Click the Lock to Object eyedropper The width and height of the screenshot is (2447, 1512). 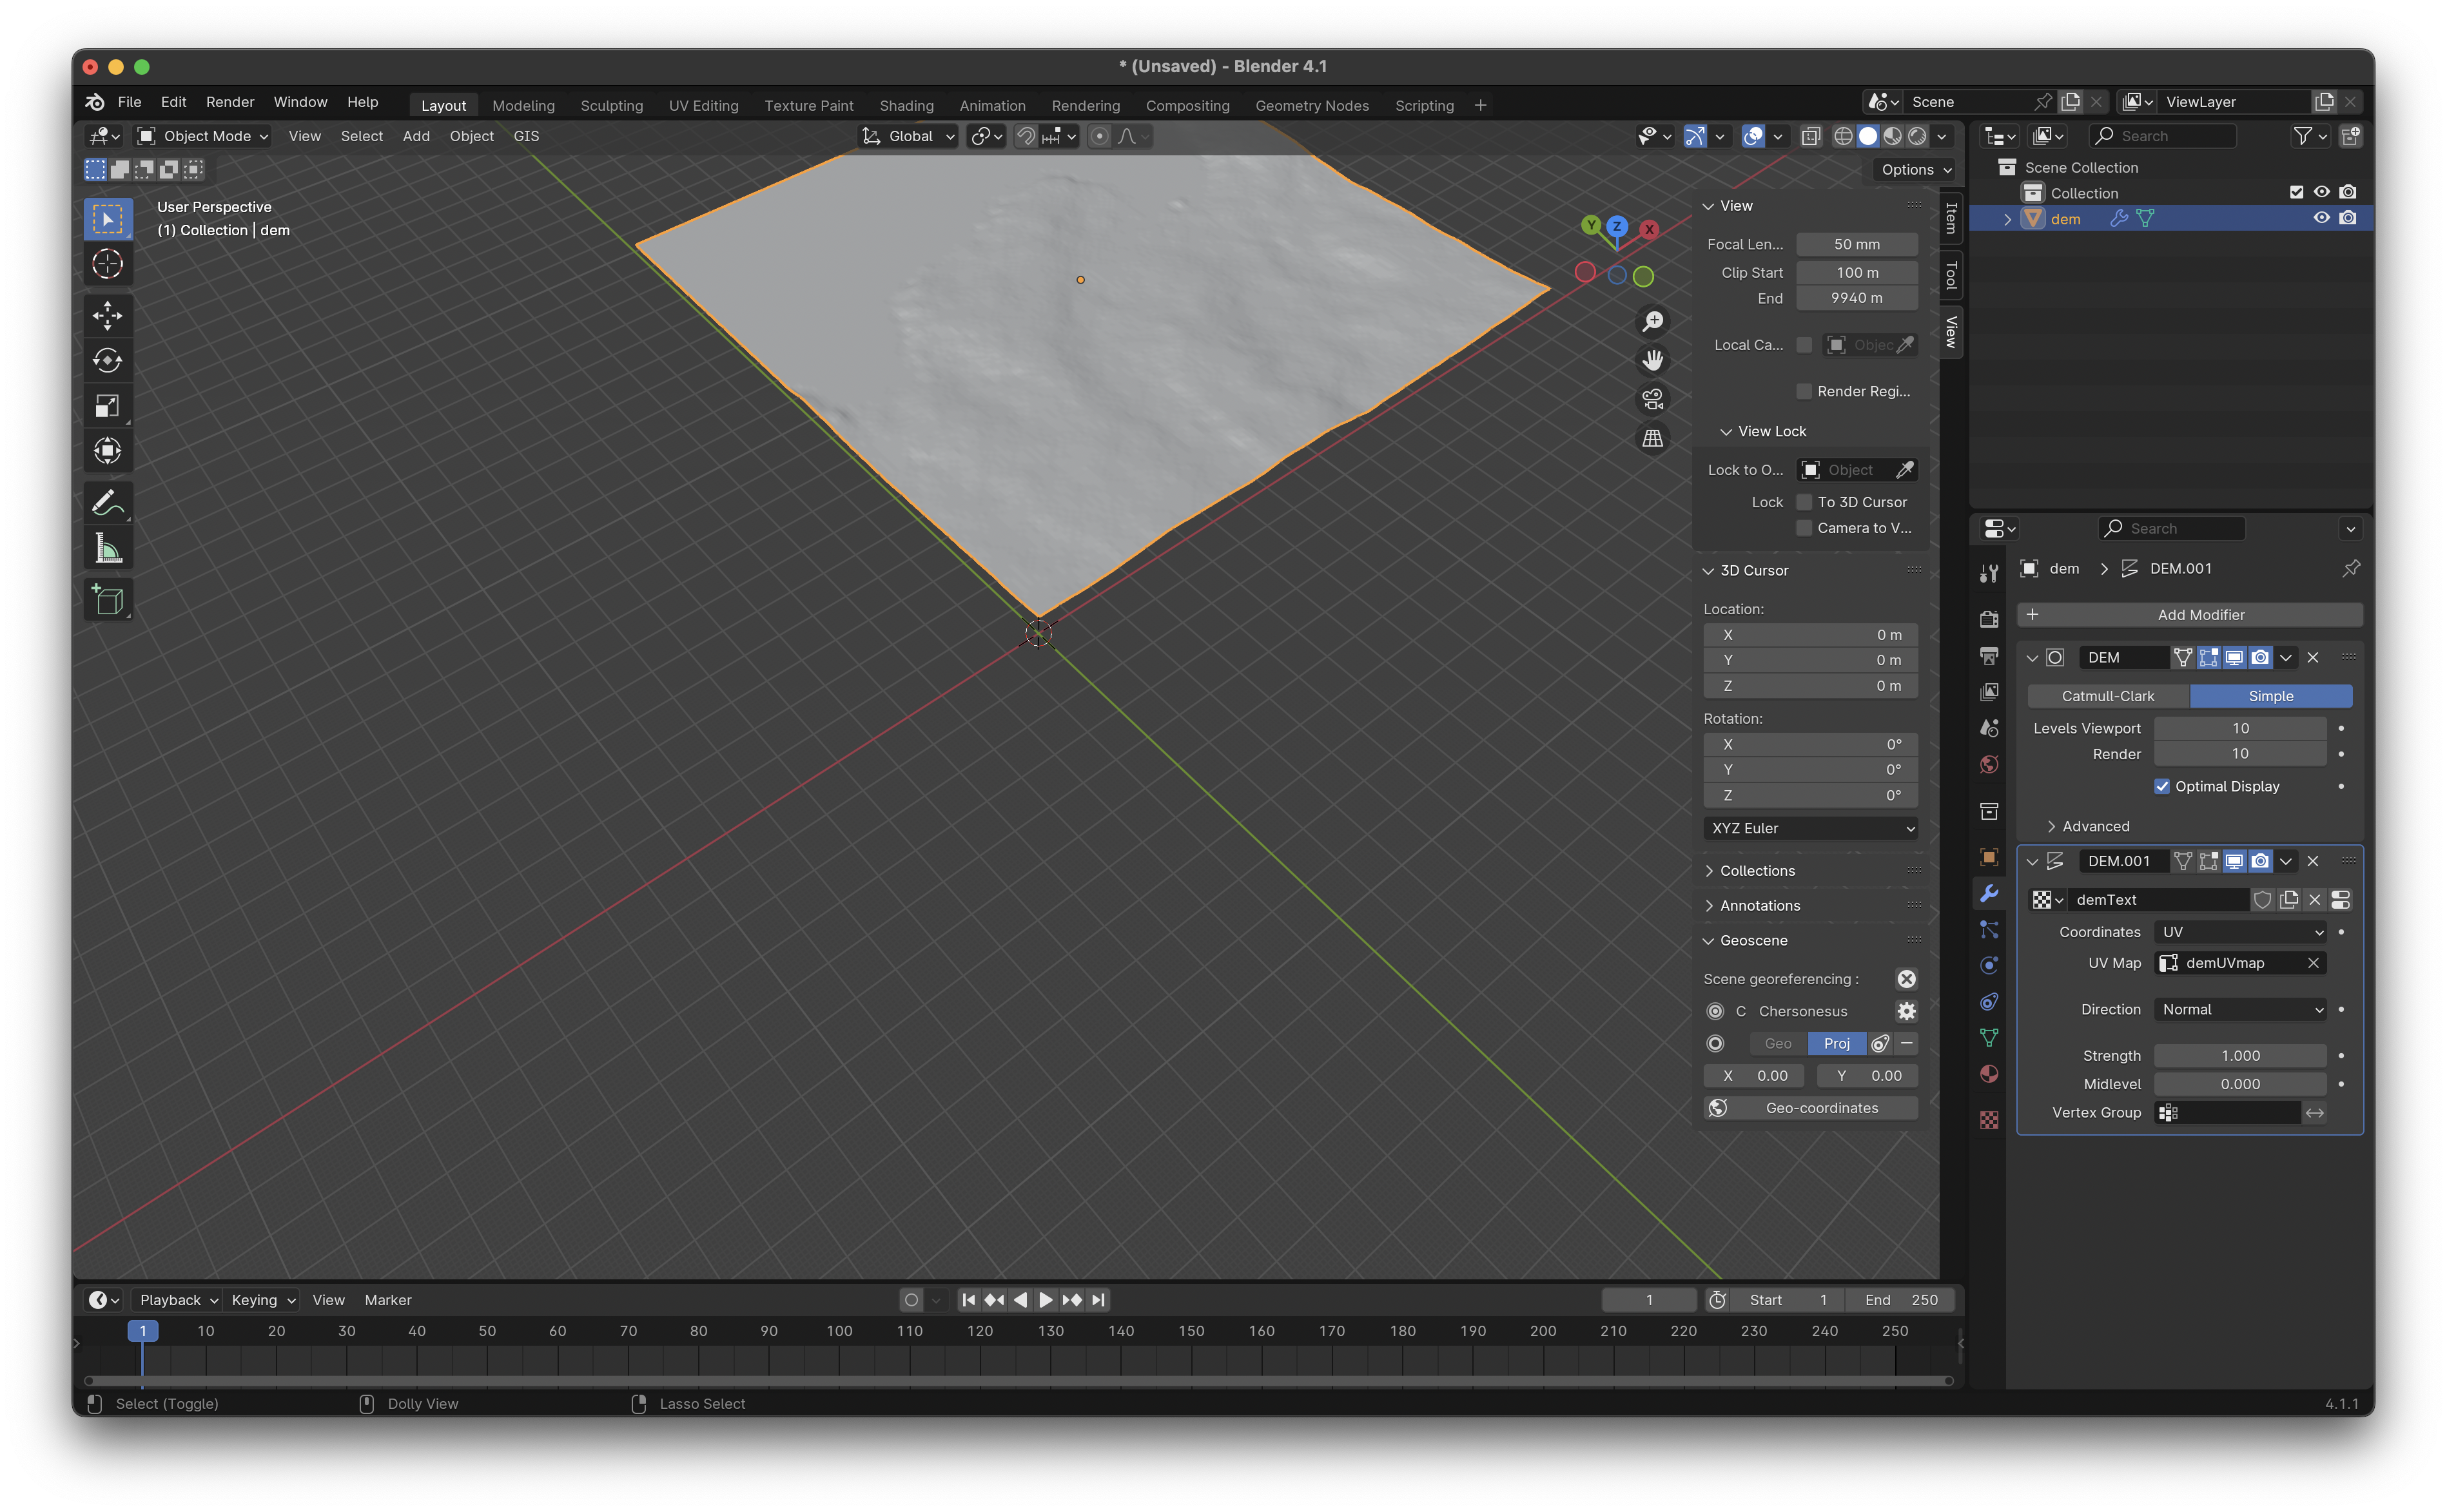click(1905, 470)
